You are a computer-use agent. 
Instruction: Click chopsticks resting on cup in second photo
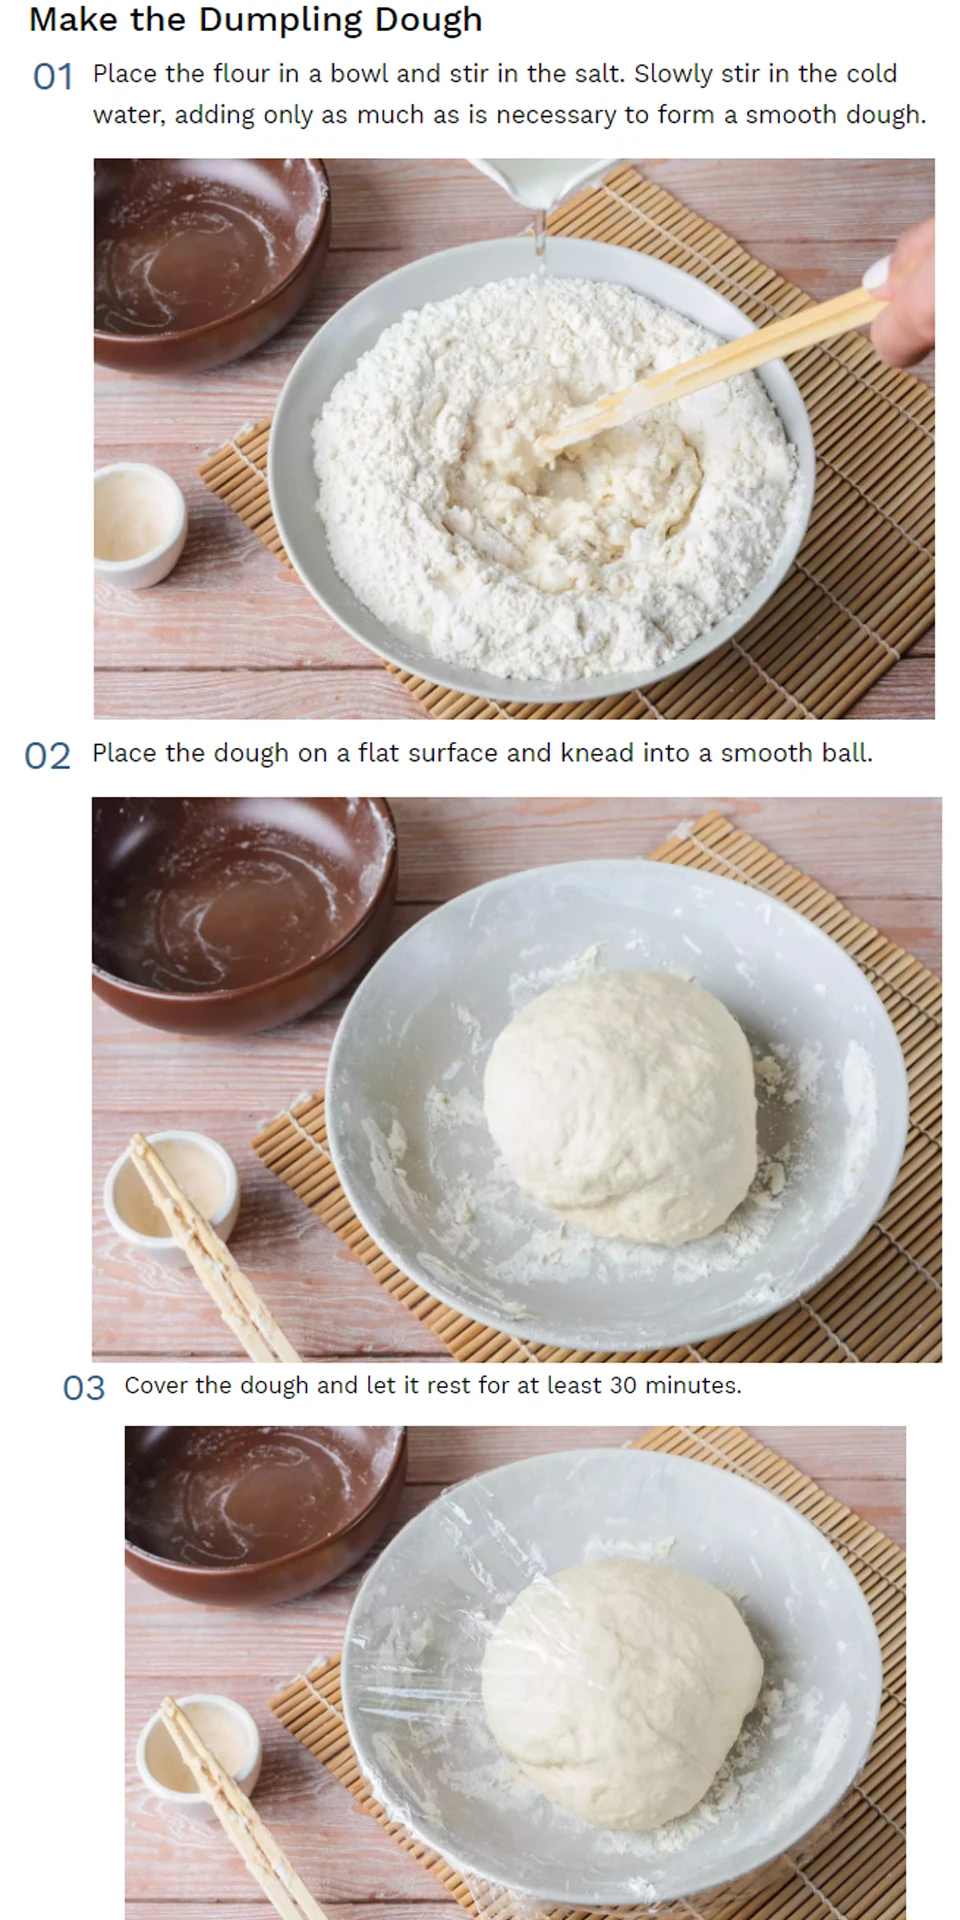(x=212, y=1246)
